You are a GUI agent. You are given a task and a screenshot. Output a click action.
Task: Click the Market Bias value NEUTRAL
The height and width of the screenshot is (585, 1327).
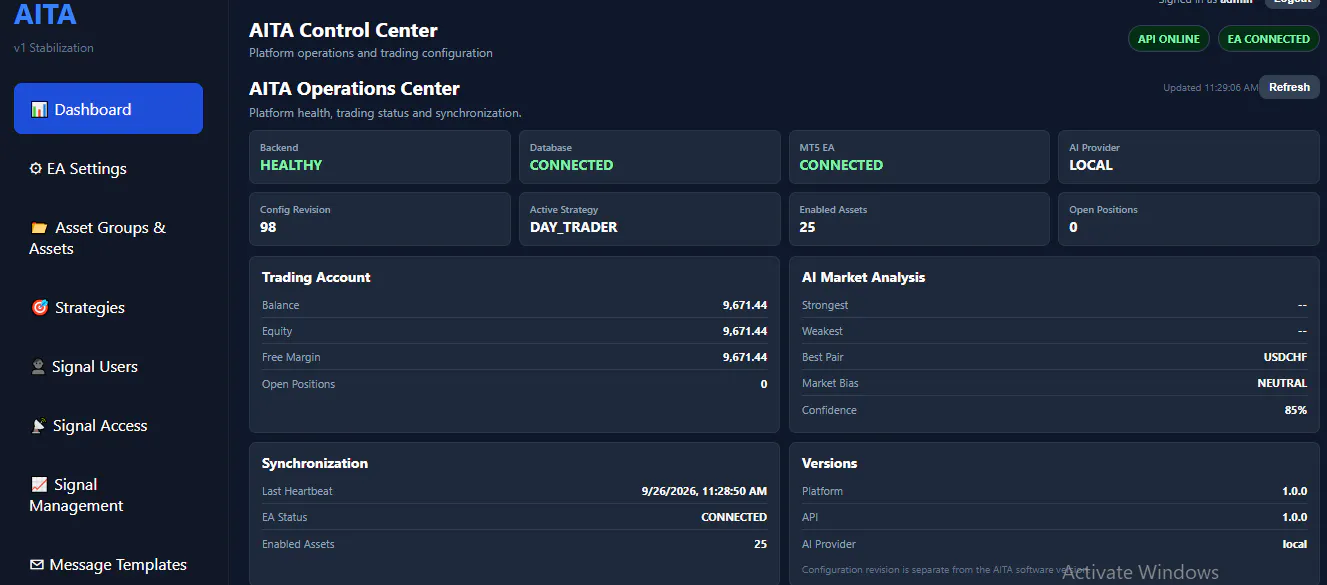pos(1282,383)
